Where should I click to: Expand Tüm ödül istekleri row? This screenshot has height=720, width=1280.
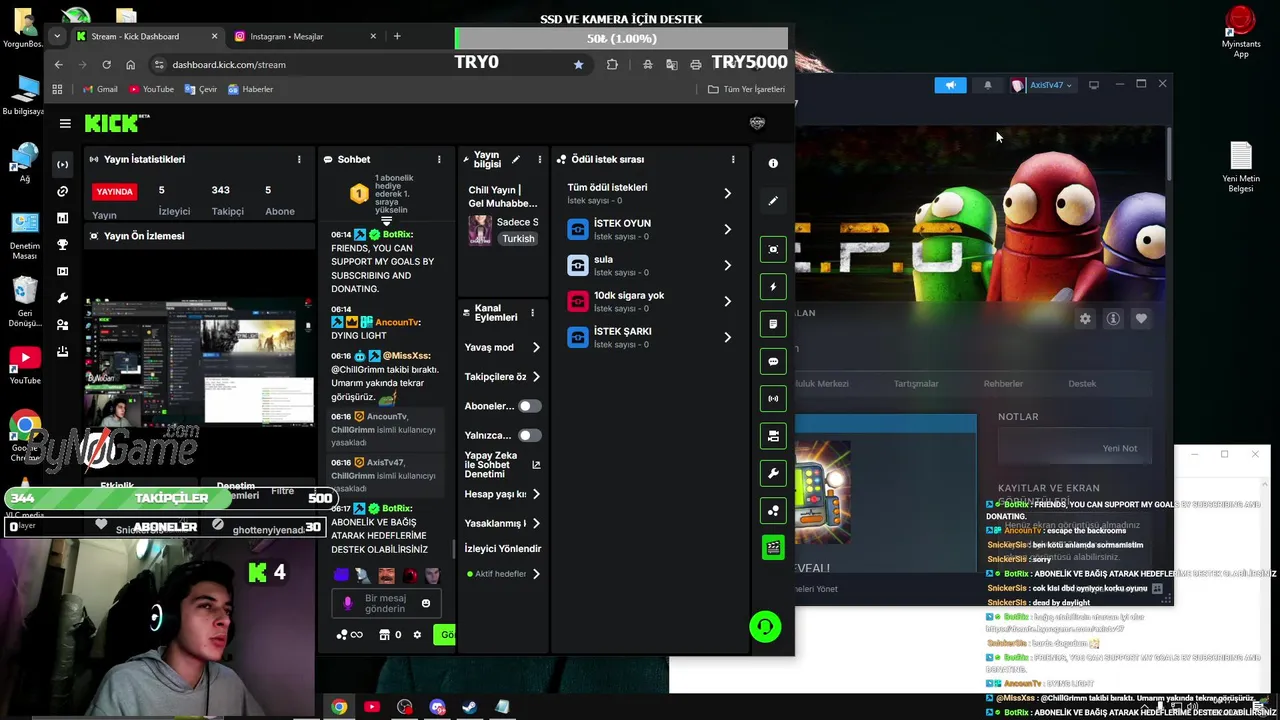click(x=727, y=193)
